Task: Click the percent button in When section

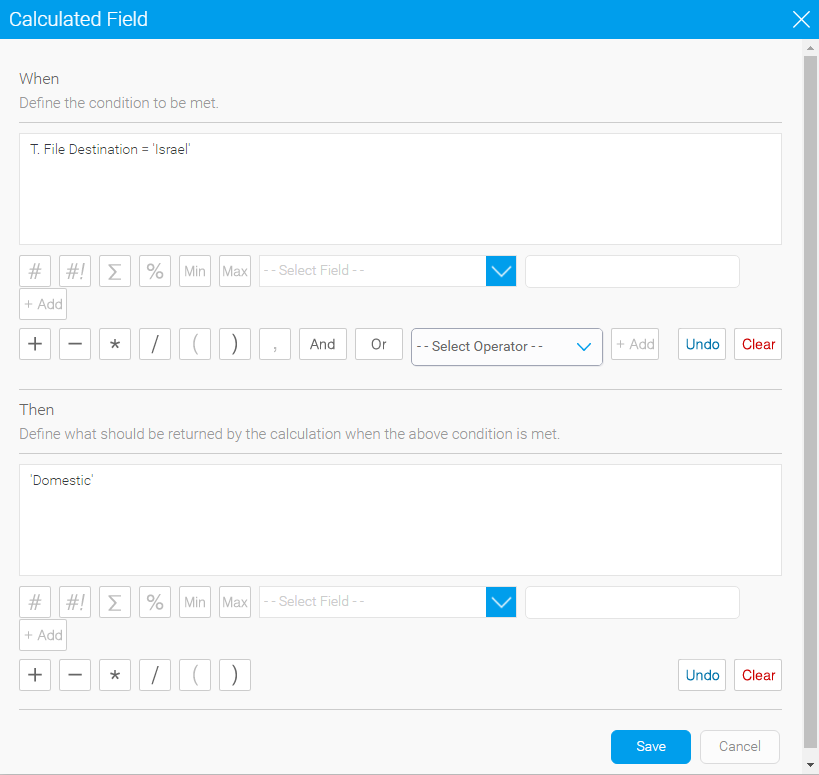Action: (x=155, y=271)
